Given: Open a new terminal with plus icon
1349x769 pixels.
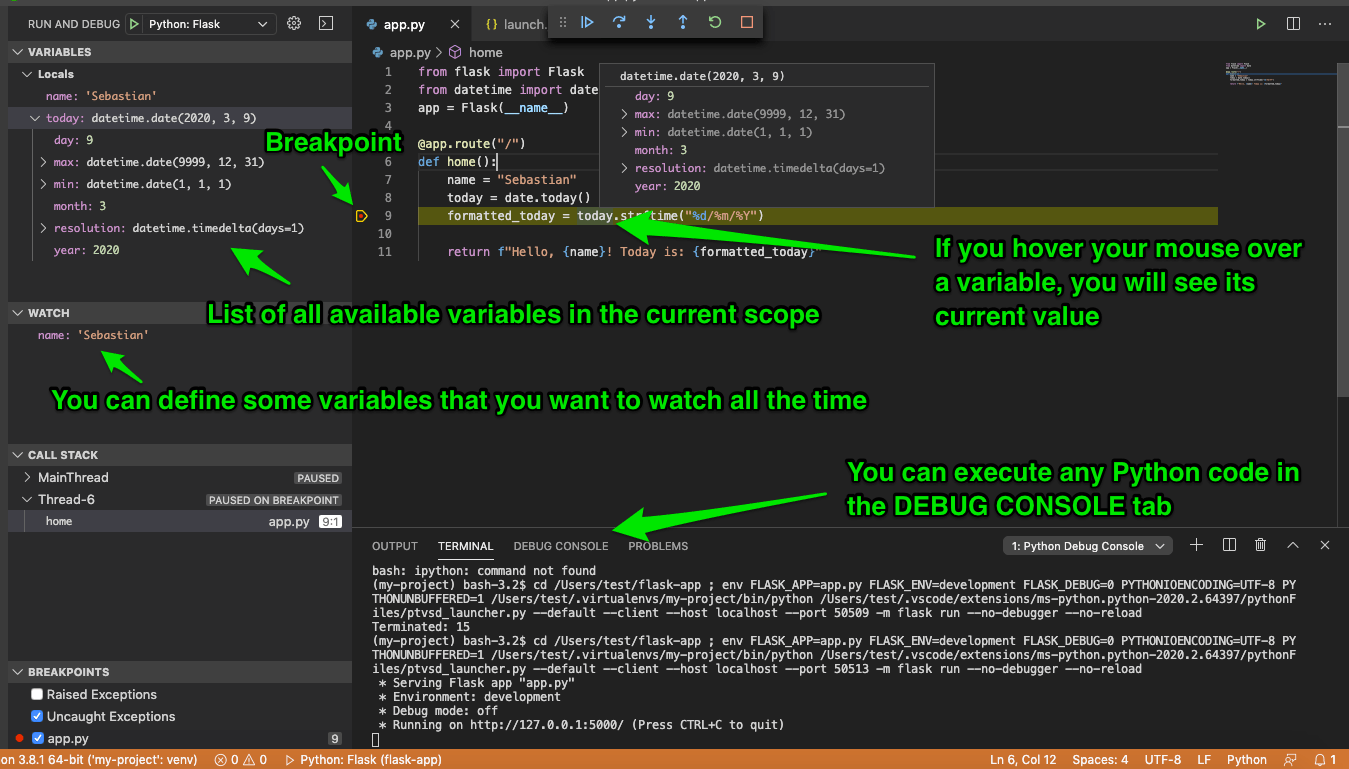Looking at the screenshot, I should [x=1196, y=545].
